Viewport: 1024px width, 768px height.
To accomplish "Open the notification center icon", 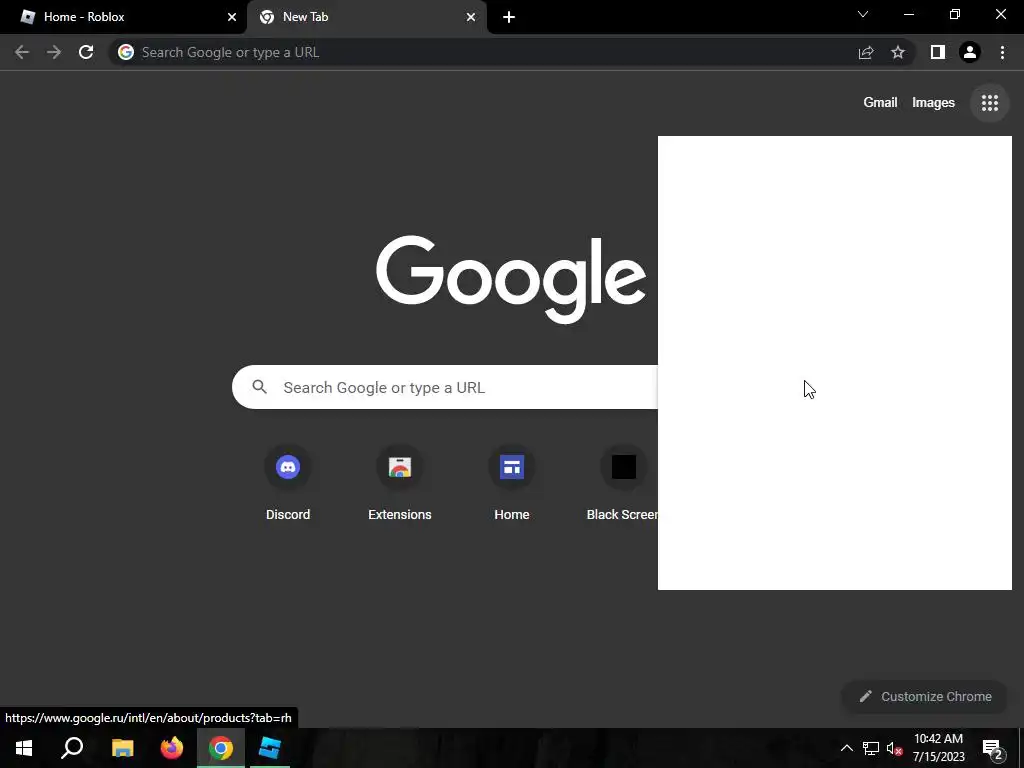I will click(x=992, y=748).
